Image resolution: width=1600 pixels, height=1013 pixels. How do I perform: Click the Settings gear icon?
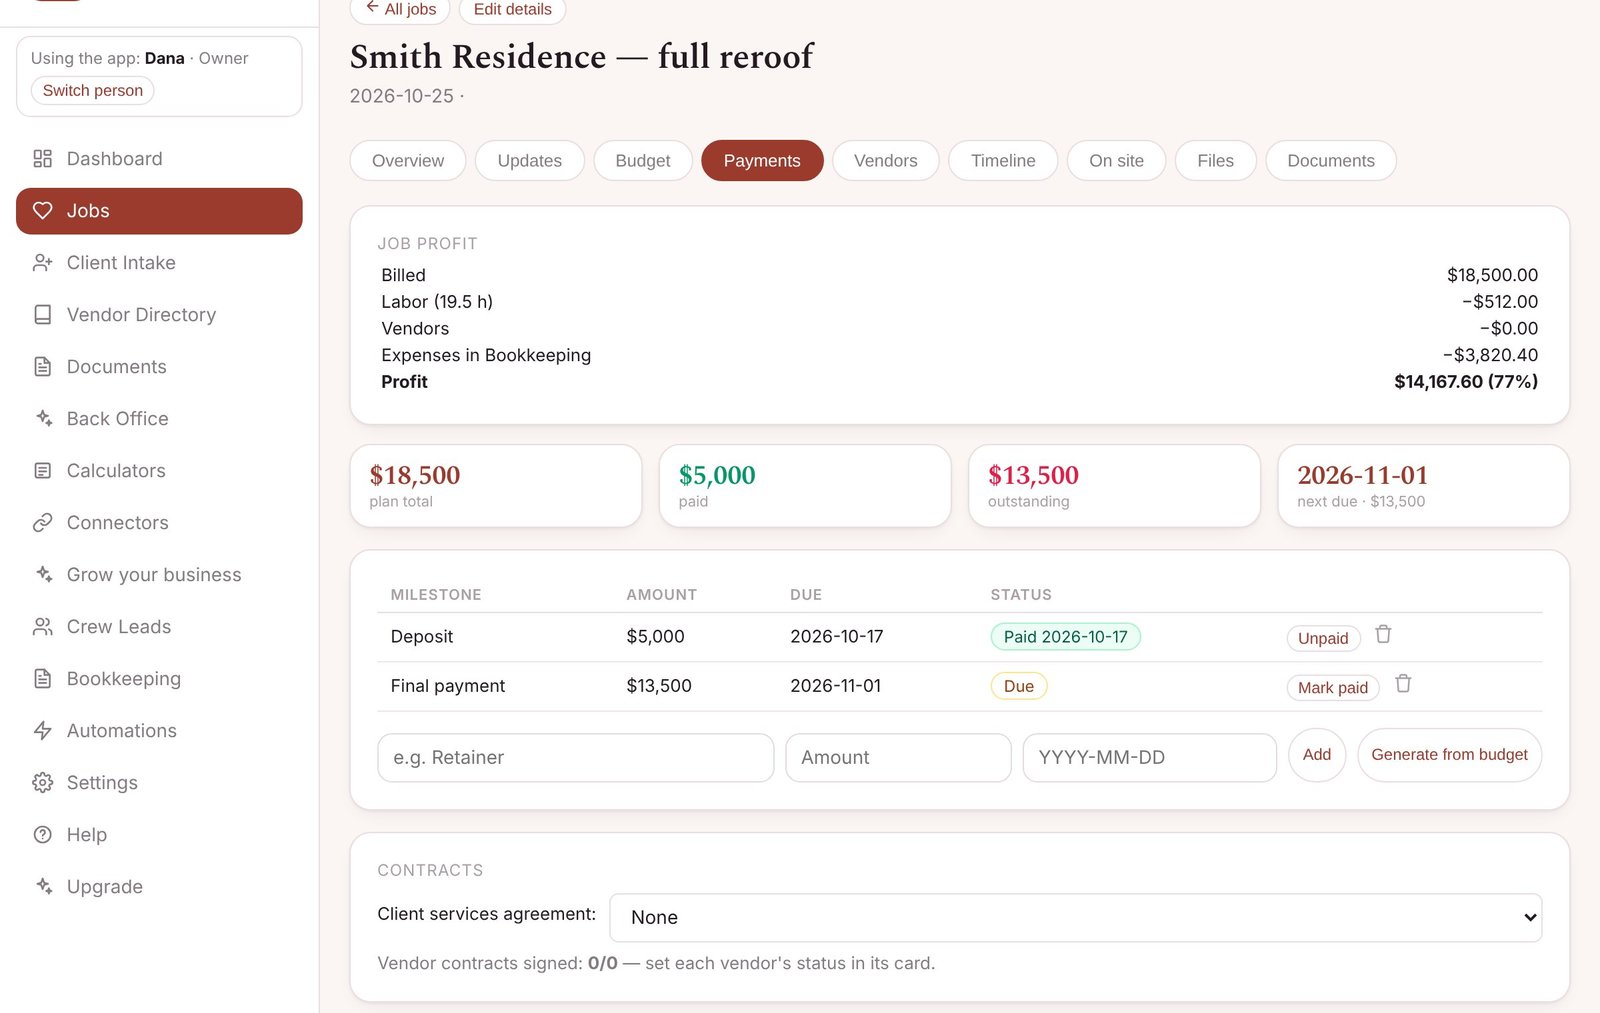coord(42,783)
